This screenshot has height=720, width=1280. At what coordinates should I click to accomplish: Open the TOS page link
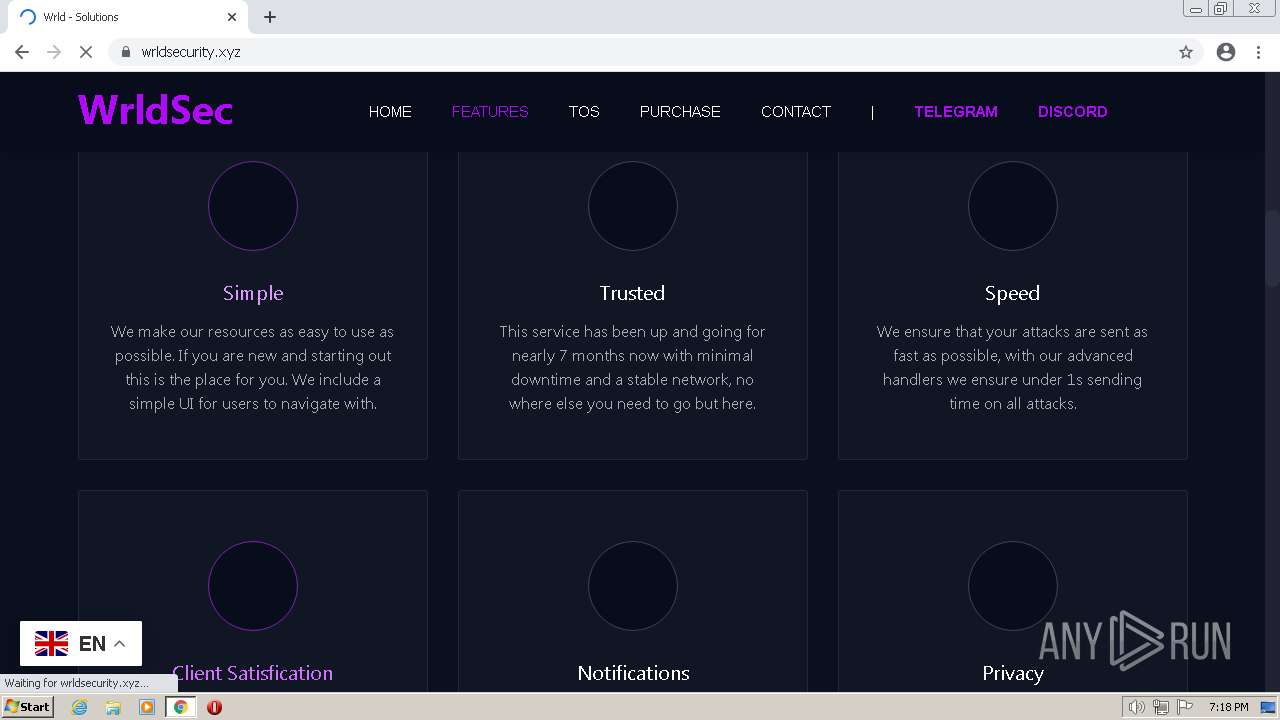point(584,112)
